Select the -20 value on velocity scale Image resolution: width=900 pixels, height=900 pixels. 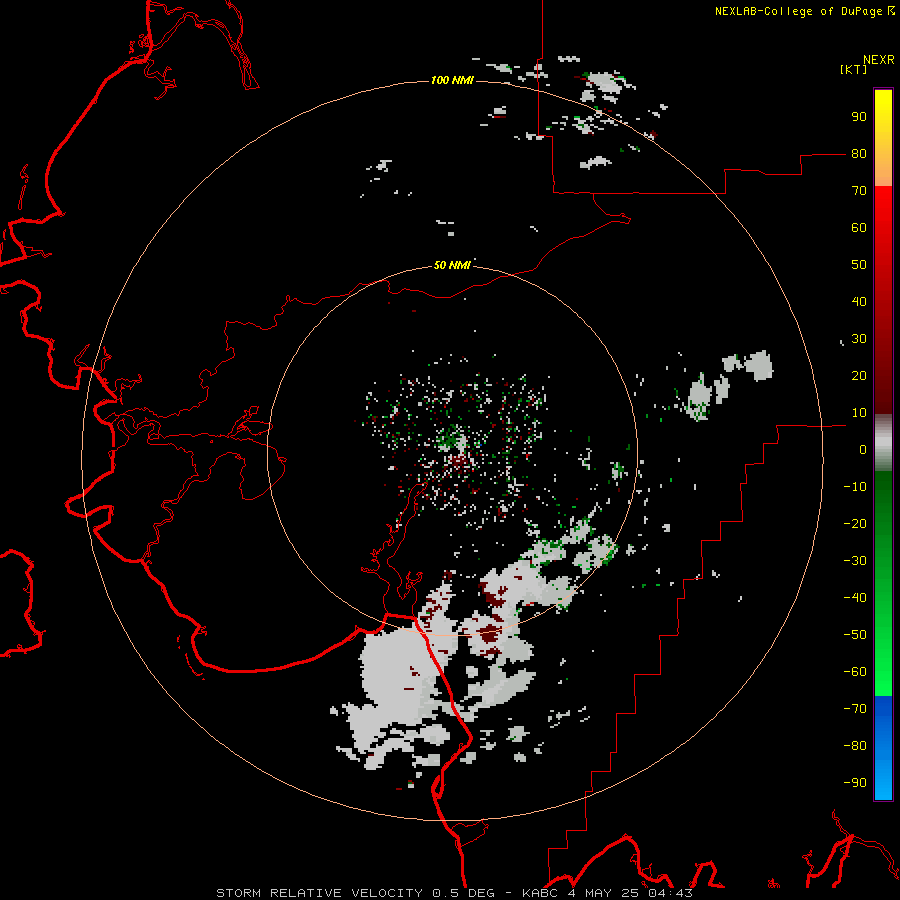(855, 524)
